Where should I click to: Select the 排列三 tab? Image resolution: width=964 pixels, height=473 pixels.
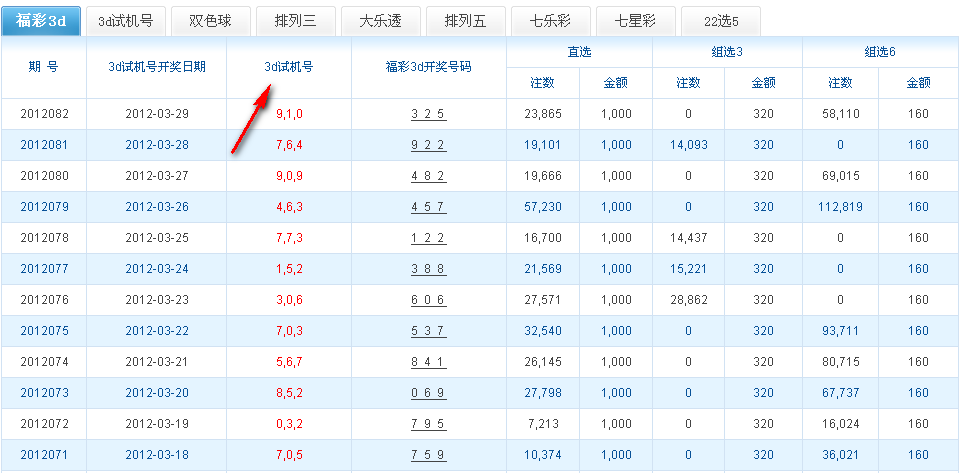pyautogui.click(x=296, y=22)
